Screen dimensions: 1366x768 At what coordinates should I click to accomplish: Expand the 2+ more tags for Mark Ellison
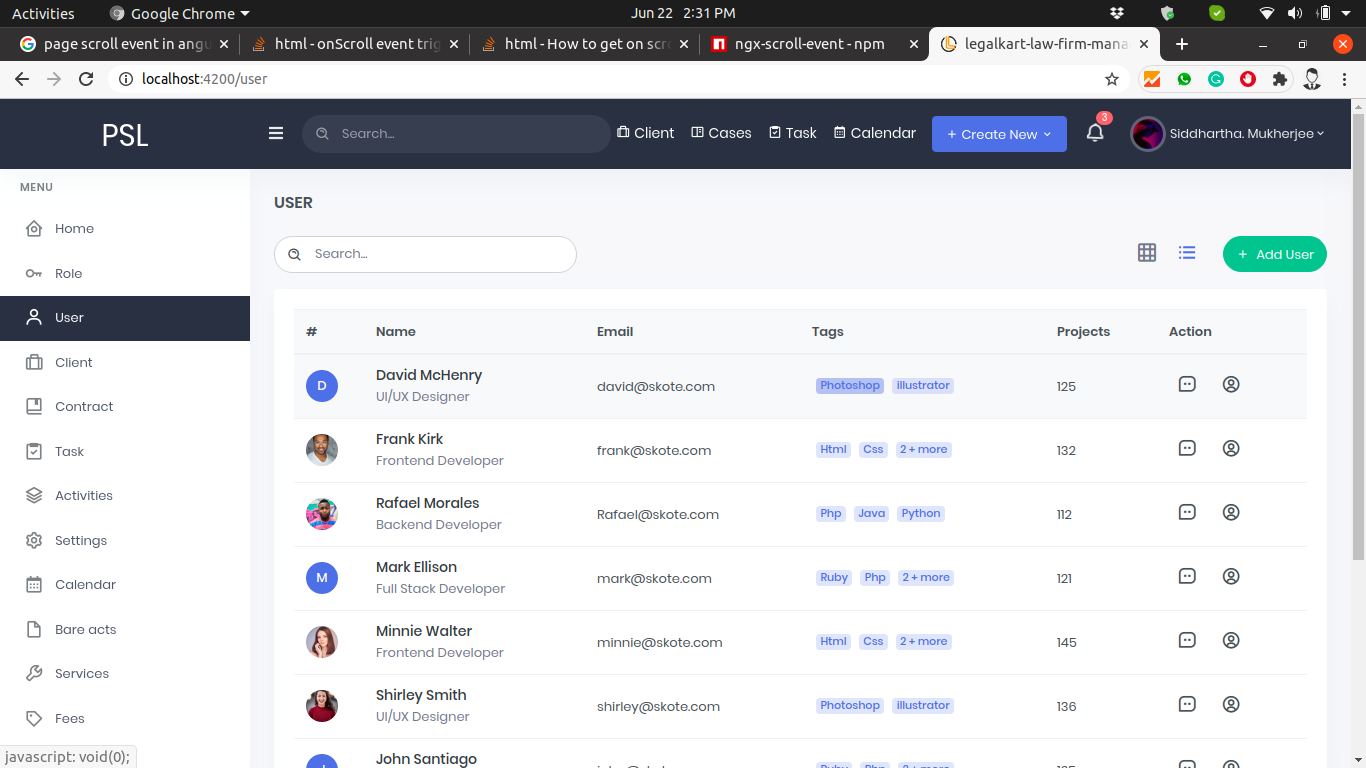coord(925,578)
